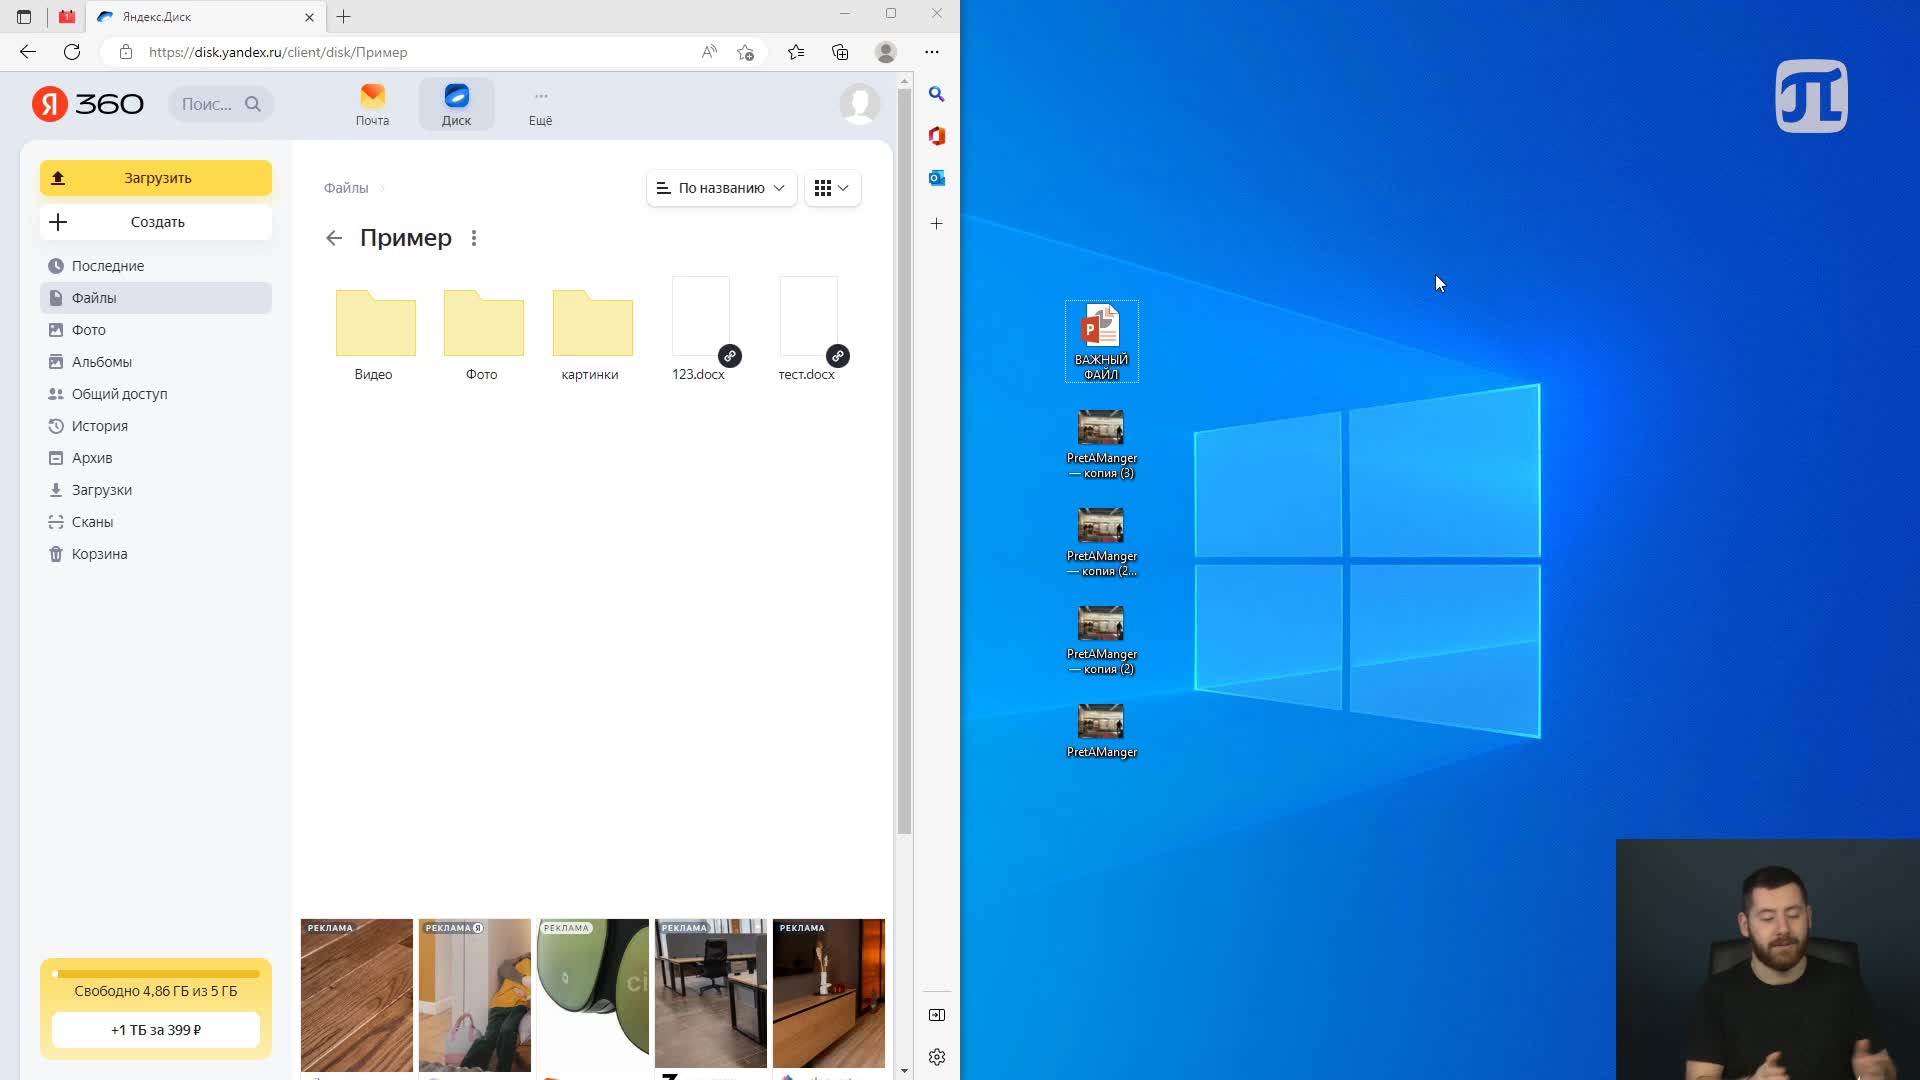
Task: Open Загрузки in the sidebar
Action: click(156, 490)
